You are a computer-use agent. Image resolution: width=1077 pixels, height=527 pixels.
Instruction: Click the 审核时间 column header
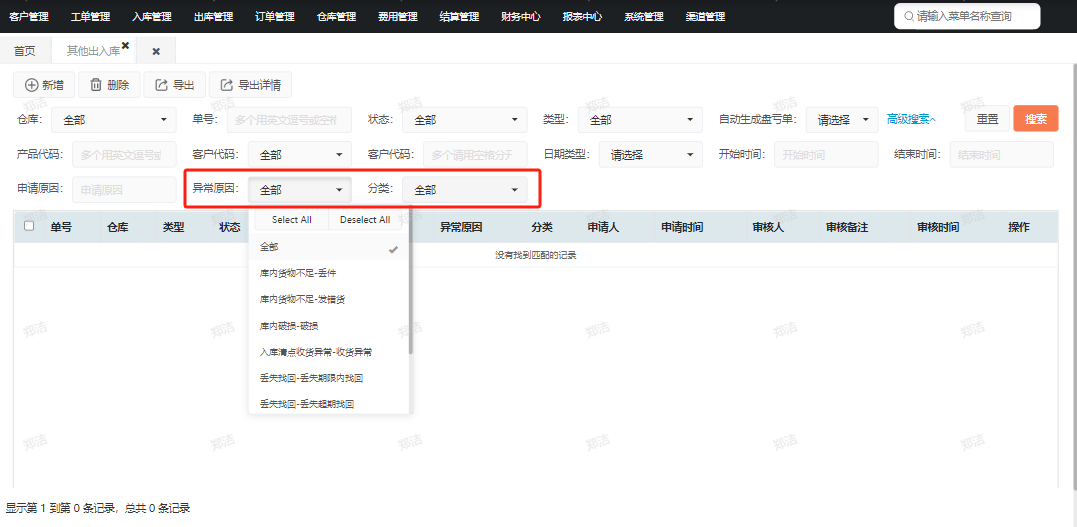click(x=938, y=227)
